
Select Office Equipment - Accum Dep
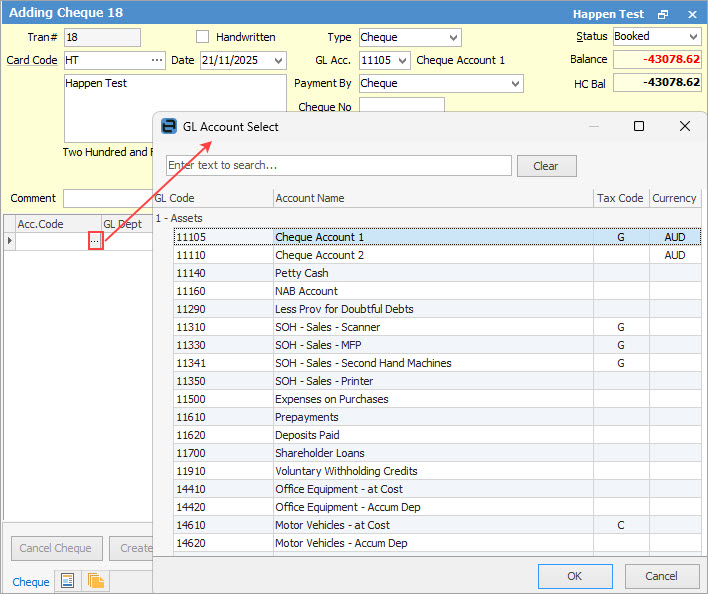(x=437, y=508)
